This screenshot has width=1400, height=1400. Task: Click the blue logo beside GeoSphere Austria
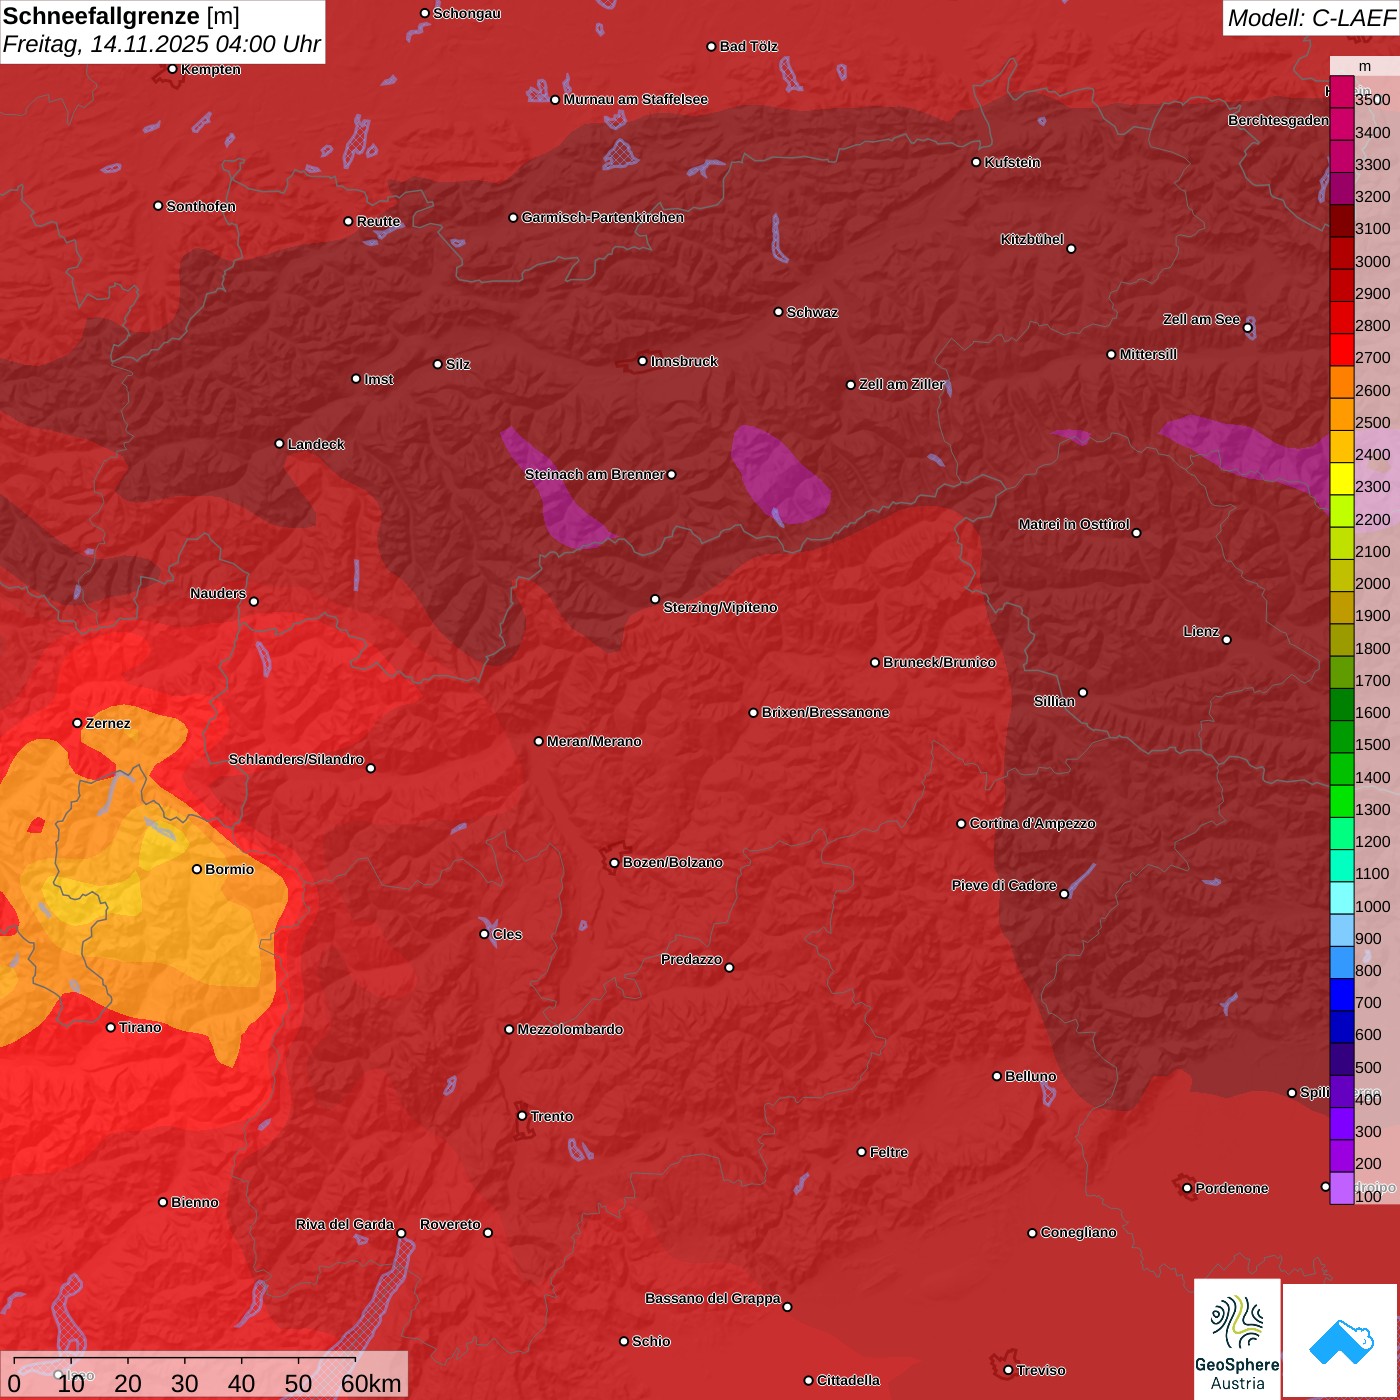[x=1341, y=1341]
